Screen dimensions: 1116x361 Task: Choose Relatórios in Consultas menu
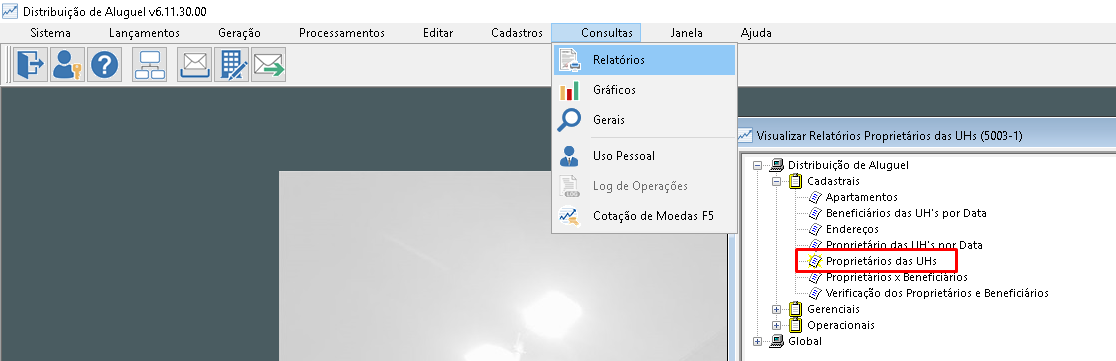(644, 60)
